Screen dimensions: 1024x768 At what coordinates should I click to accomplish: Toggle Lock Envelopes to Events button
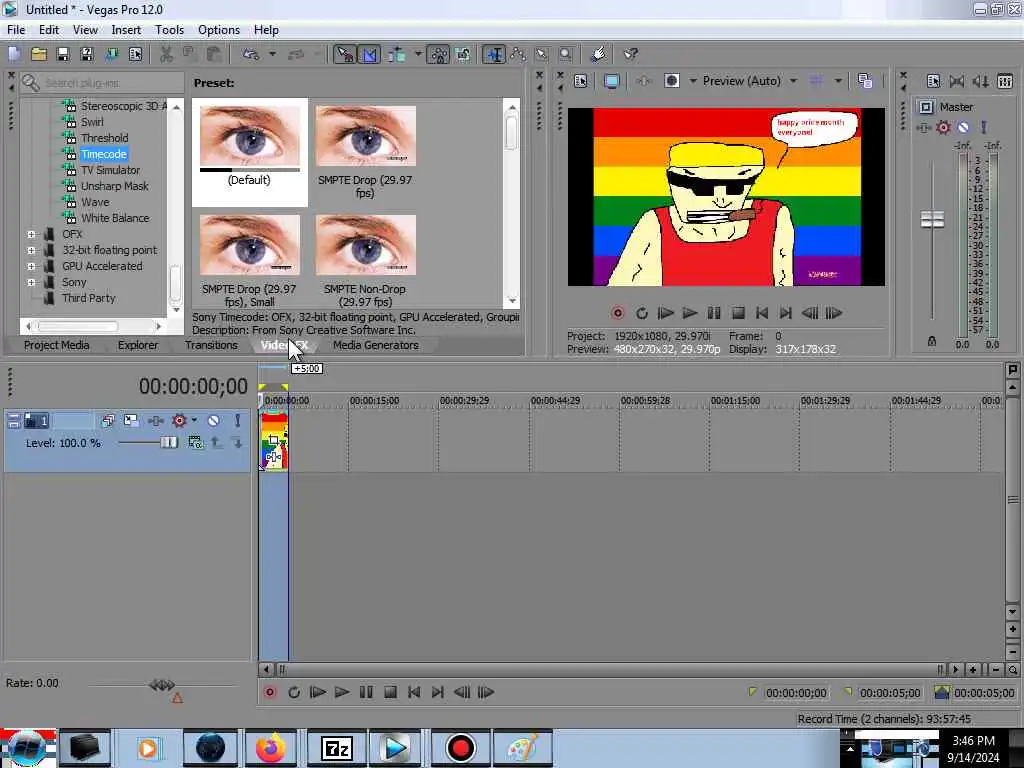click(439, 55)
